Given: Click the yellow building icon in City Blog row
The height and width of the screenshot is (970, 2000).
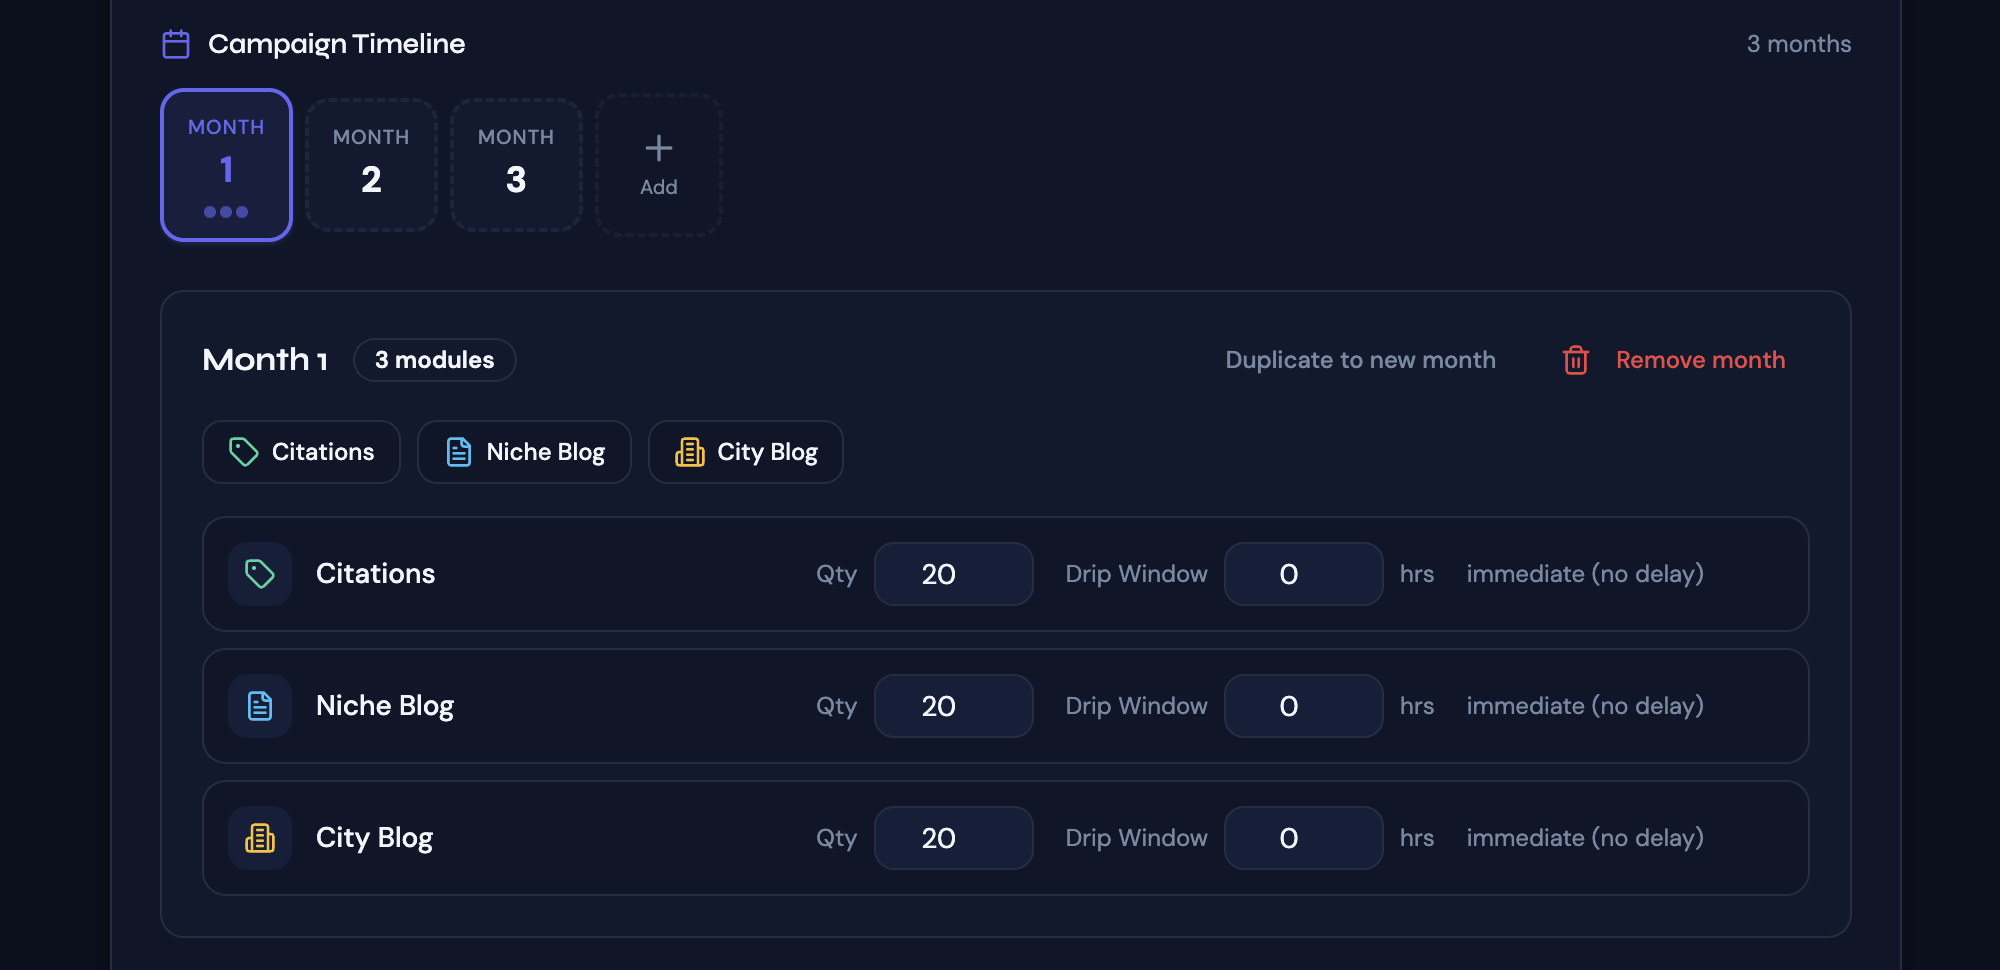Looking at the screenshot, I should (260, 838).
